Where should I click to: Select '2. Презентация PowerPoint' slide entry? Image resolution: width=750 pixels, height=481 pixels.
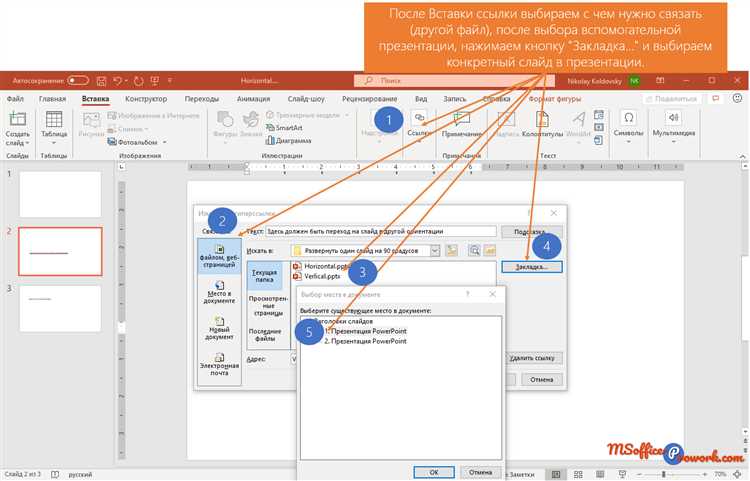pos(365,341)
